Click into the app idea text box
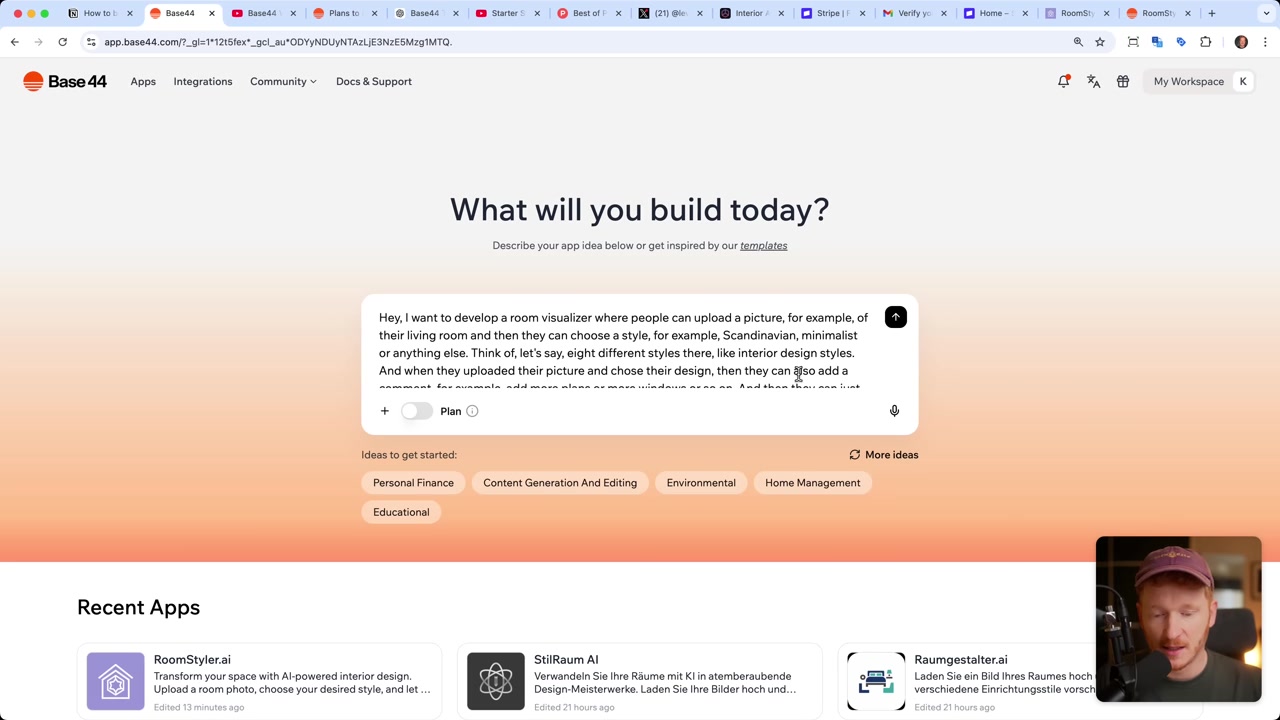 624,348
